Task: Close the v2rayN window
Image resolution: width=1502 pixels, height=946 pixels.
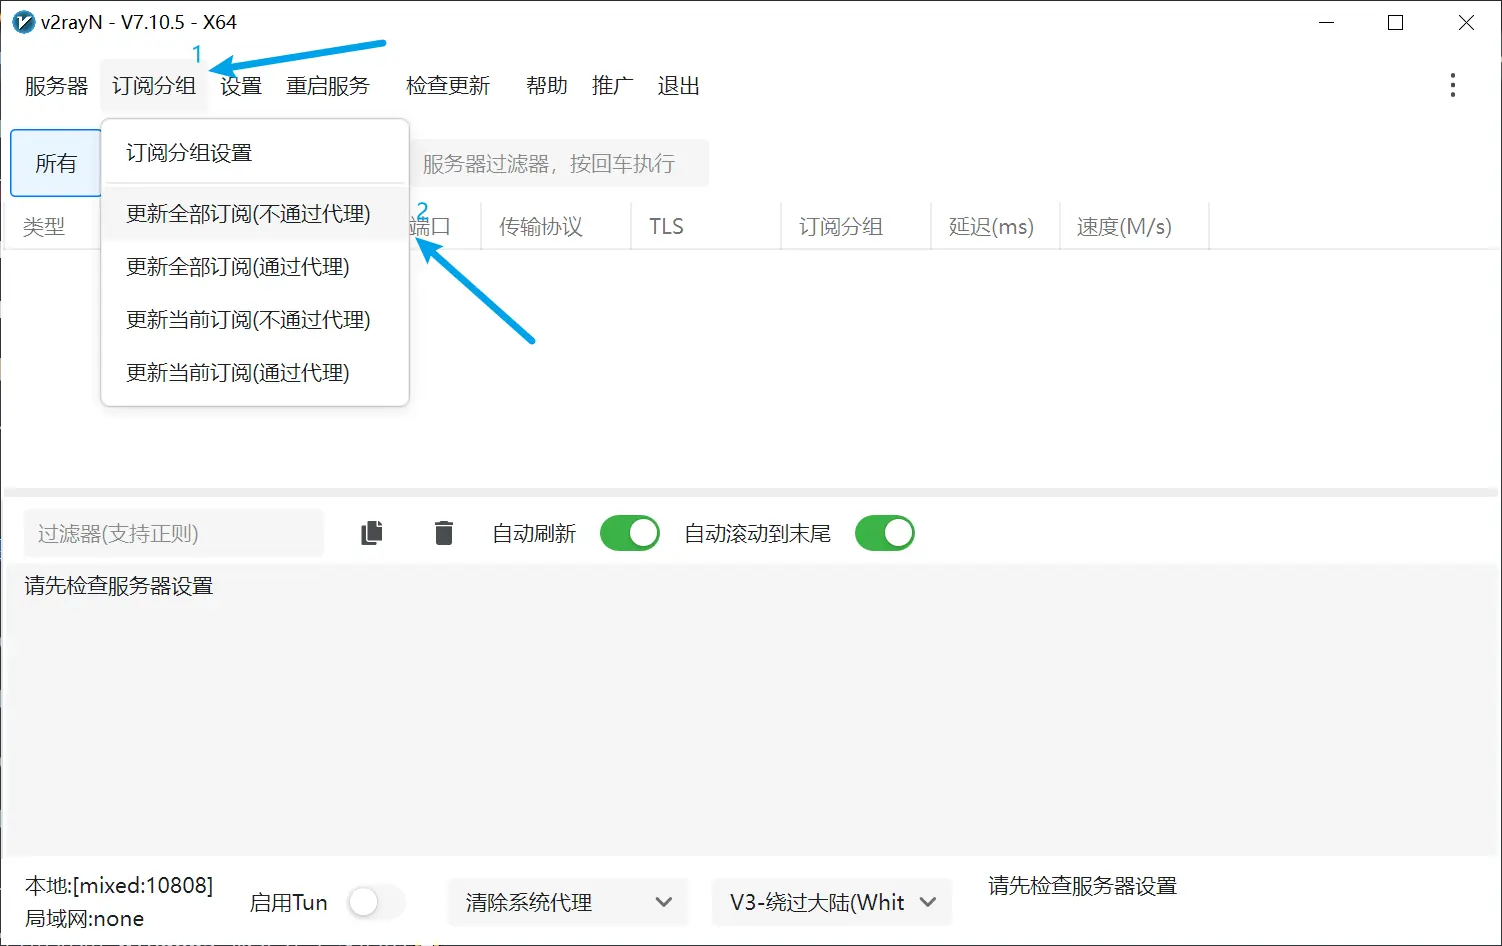Action: point(1466,22)
